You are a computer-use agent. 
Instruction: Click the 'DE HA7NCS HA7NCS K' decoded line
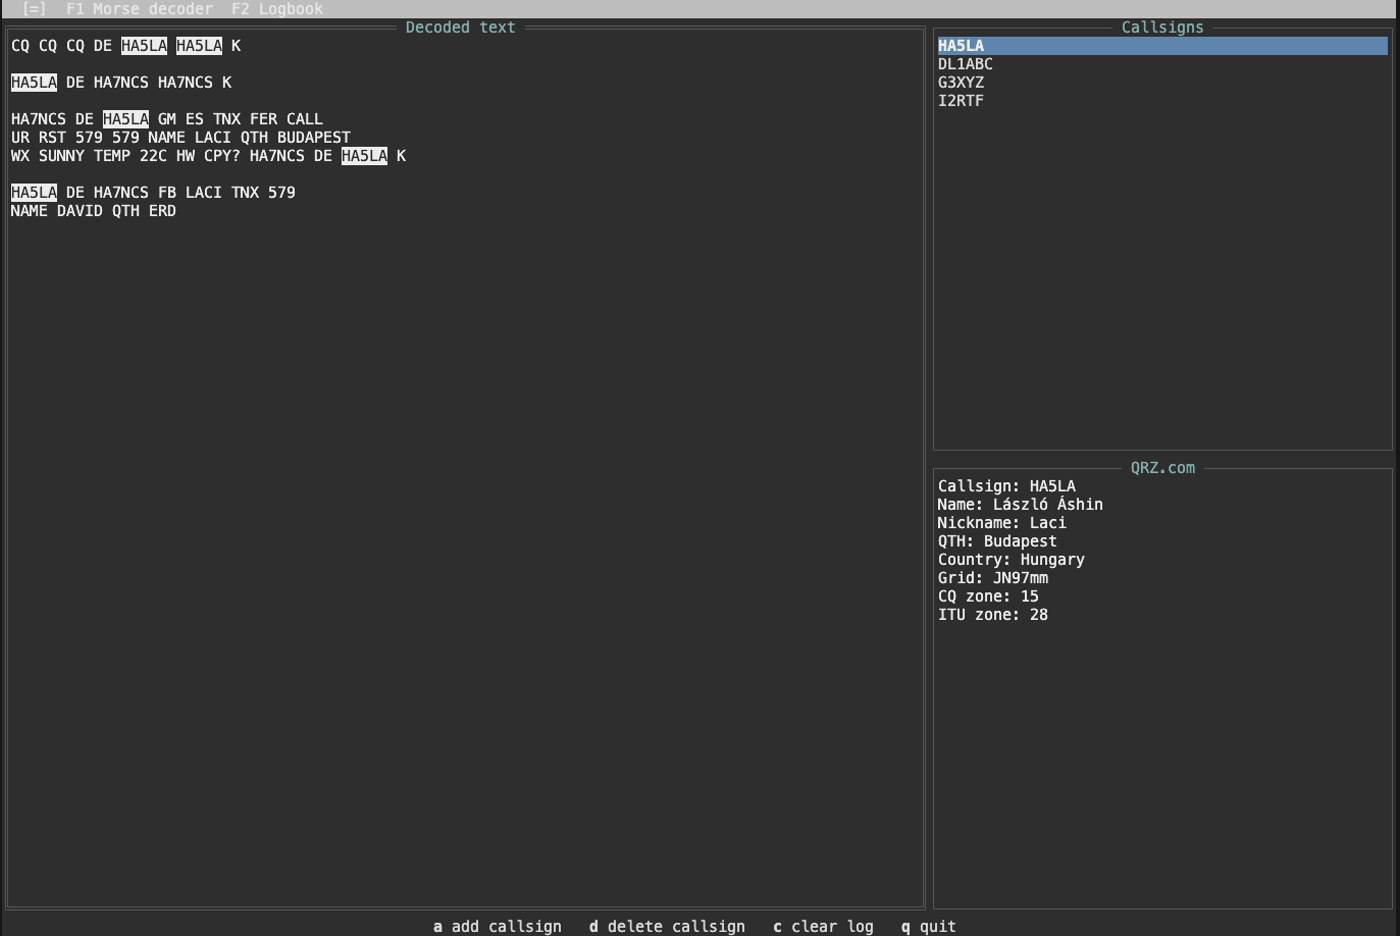pos(121,82)
